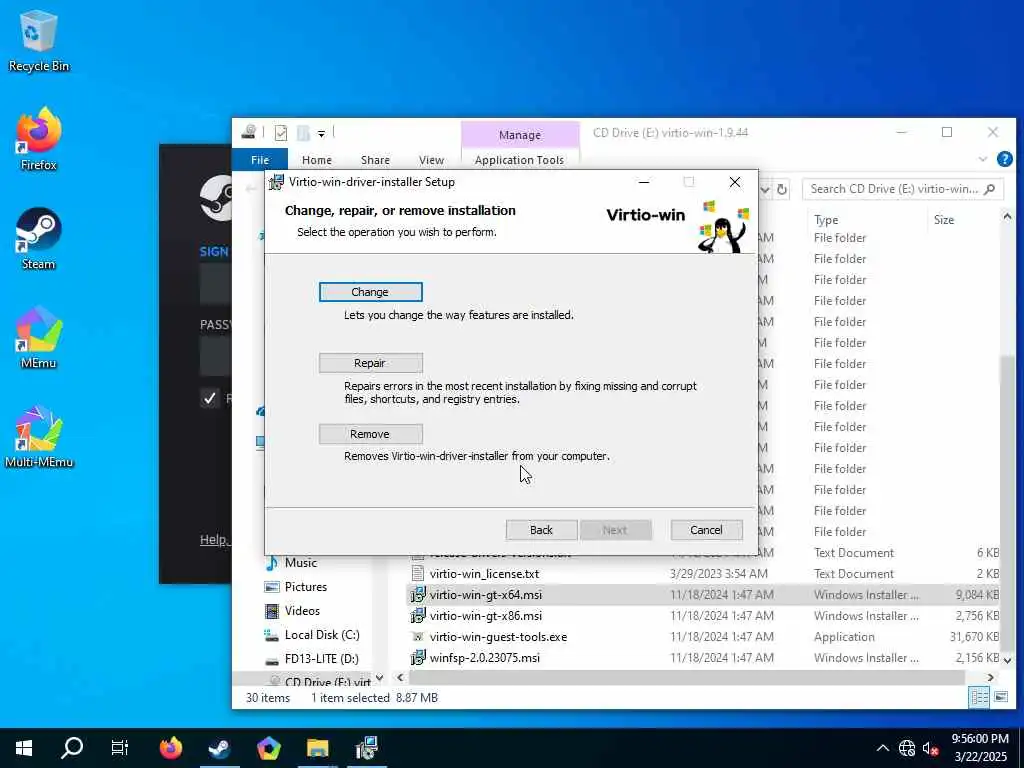
Task: Toggle the Remember me checkbox in Steam window
Action: pyautogui.click(x=210, y=398)
